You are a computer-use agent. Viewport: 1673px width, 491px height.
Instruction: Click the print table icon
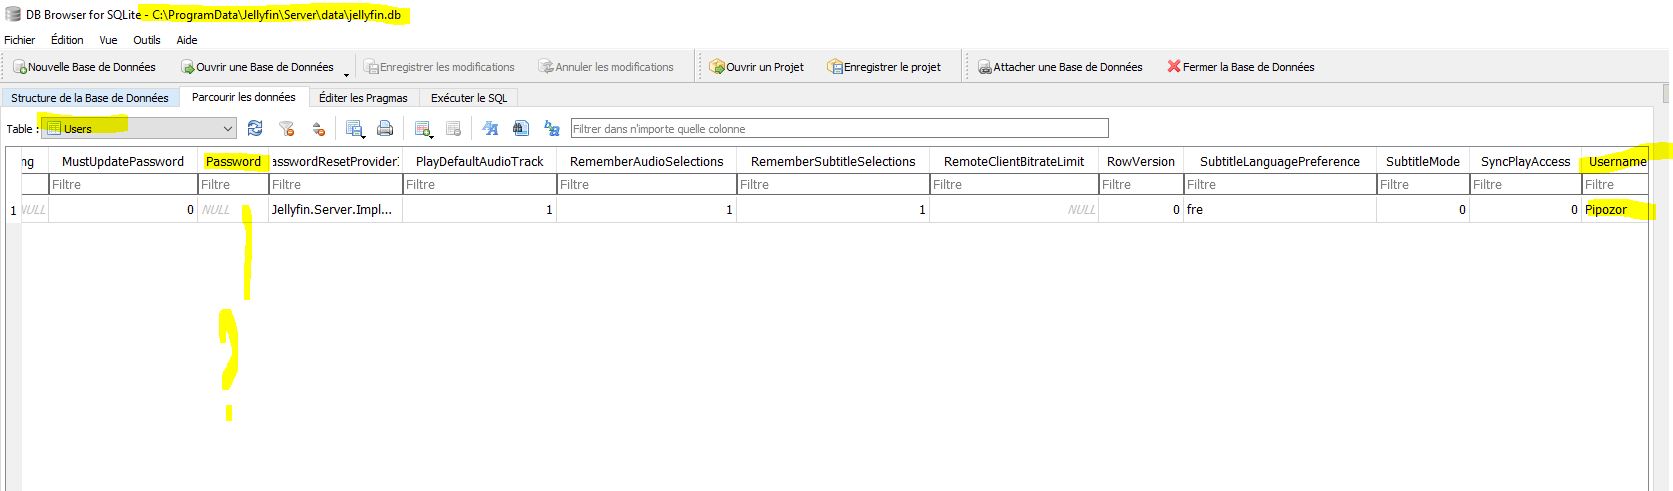pos(385,129)
